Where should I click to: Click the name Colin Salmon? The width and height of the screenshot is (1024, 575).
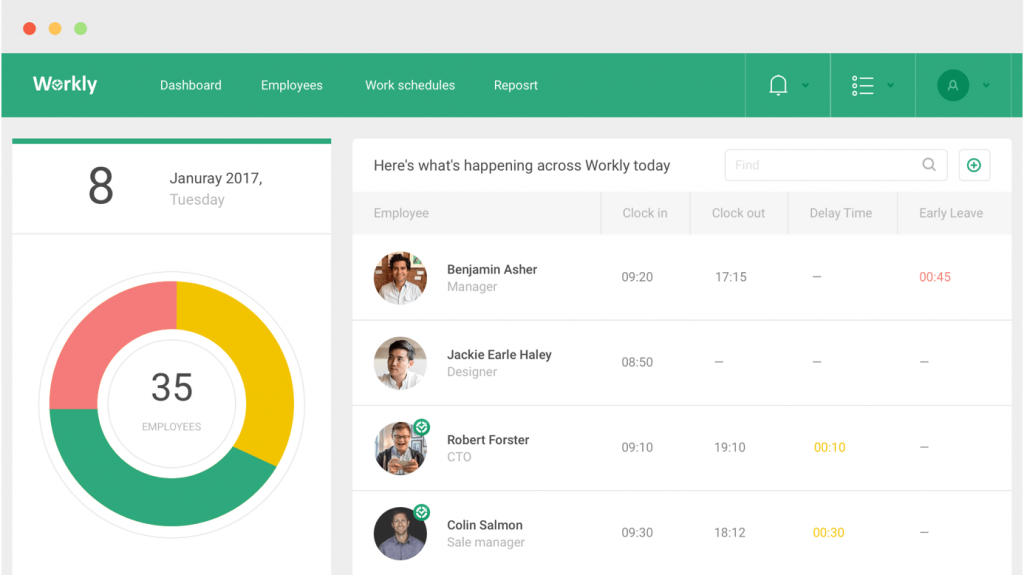coord(485,525)
